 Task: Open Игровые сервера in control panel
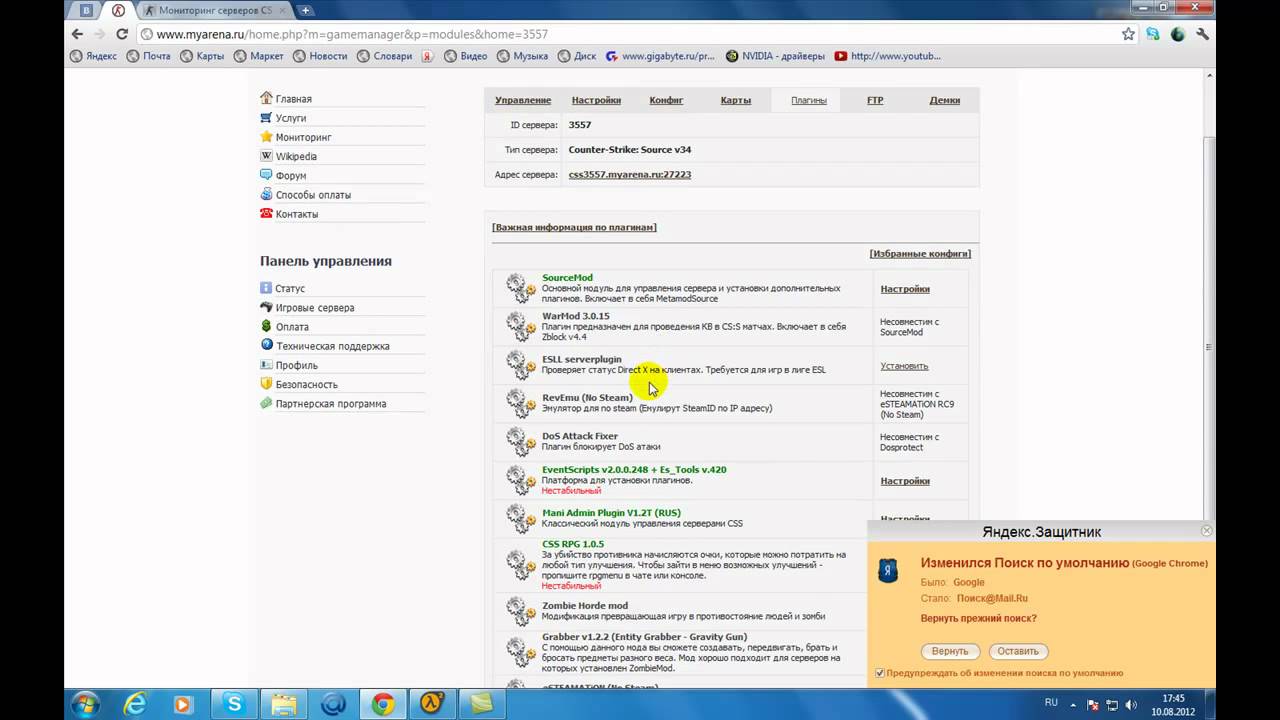tap(315, 308)
